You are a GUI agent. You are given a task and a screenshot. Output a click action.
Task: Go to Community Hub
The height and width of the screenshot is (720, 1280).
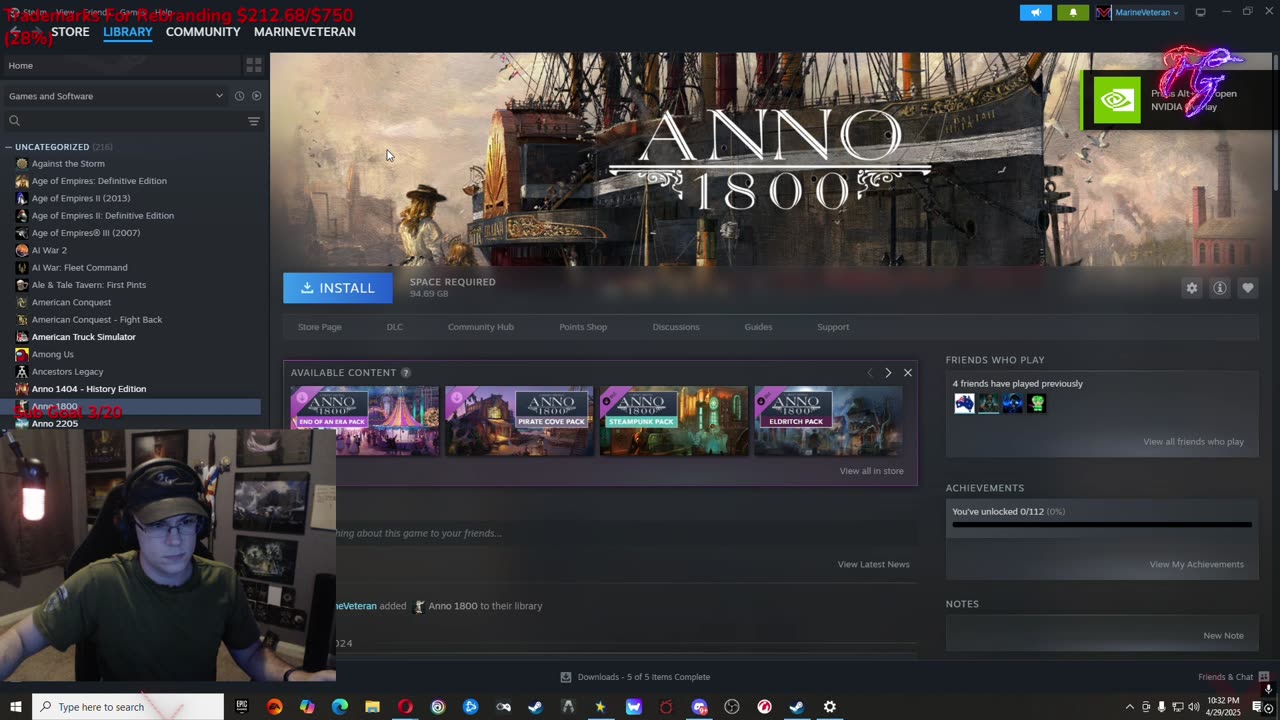pyautogui.click(x=481, y=327)
